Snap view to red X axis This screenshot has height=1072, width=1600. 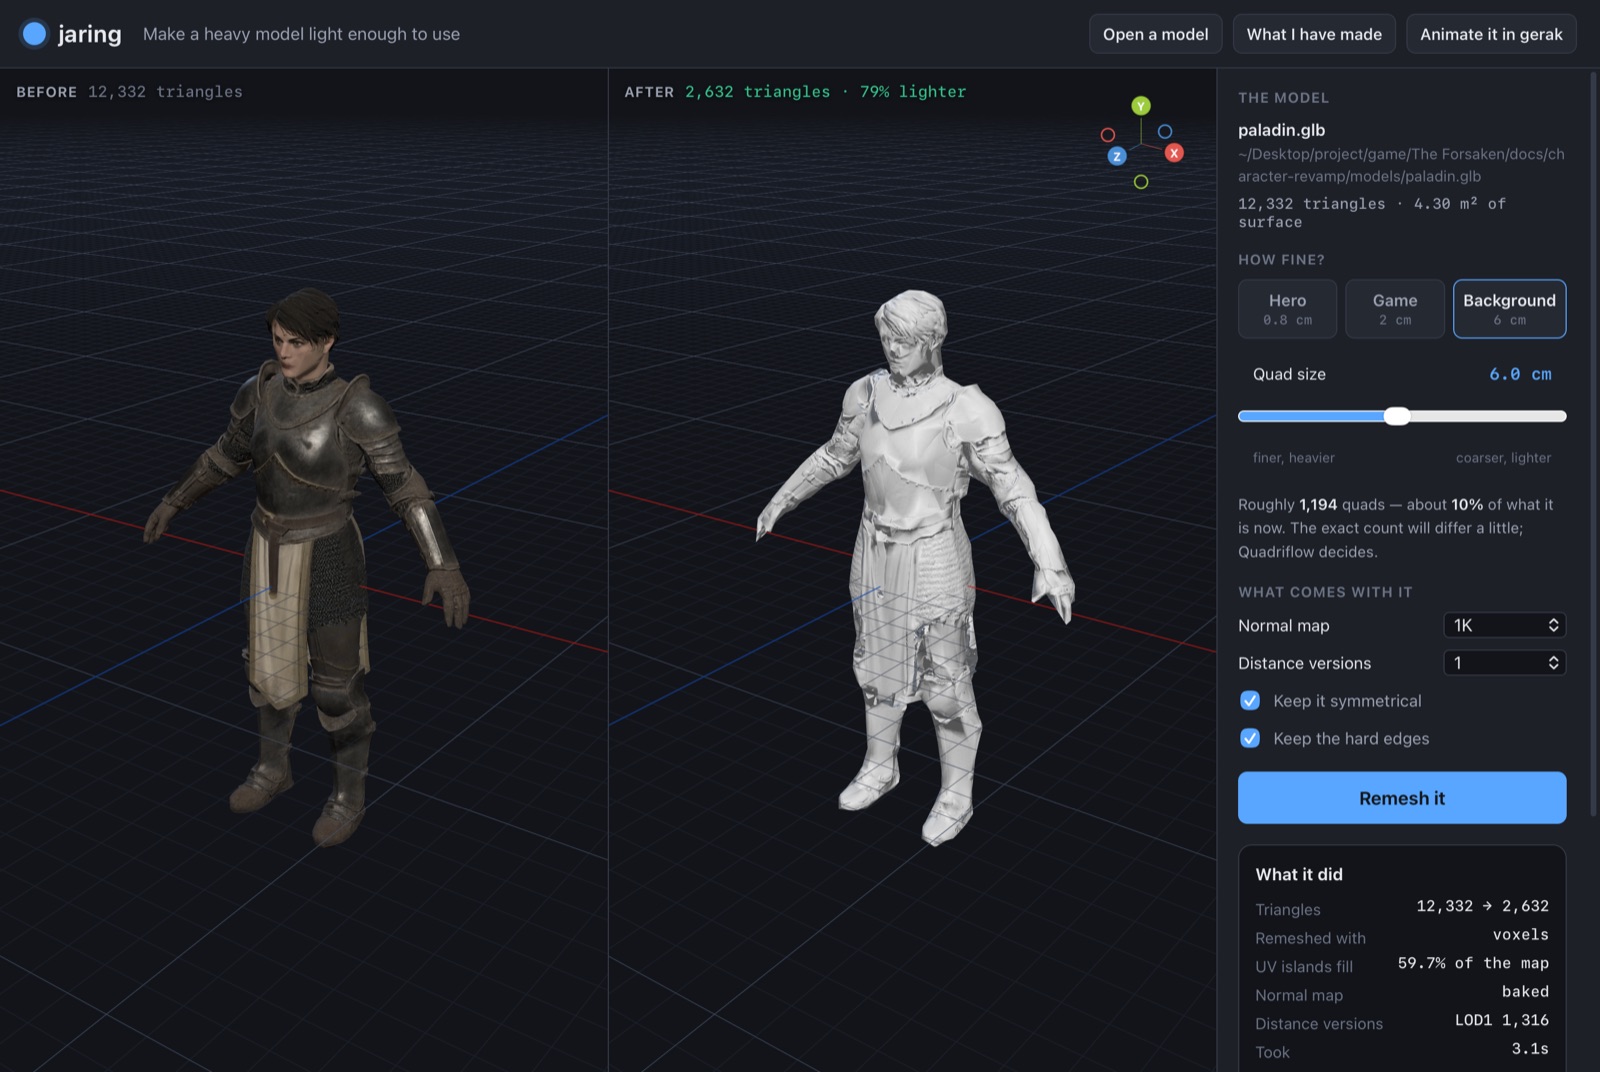[x=1174, y=153]
